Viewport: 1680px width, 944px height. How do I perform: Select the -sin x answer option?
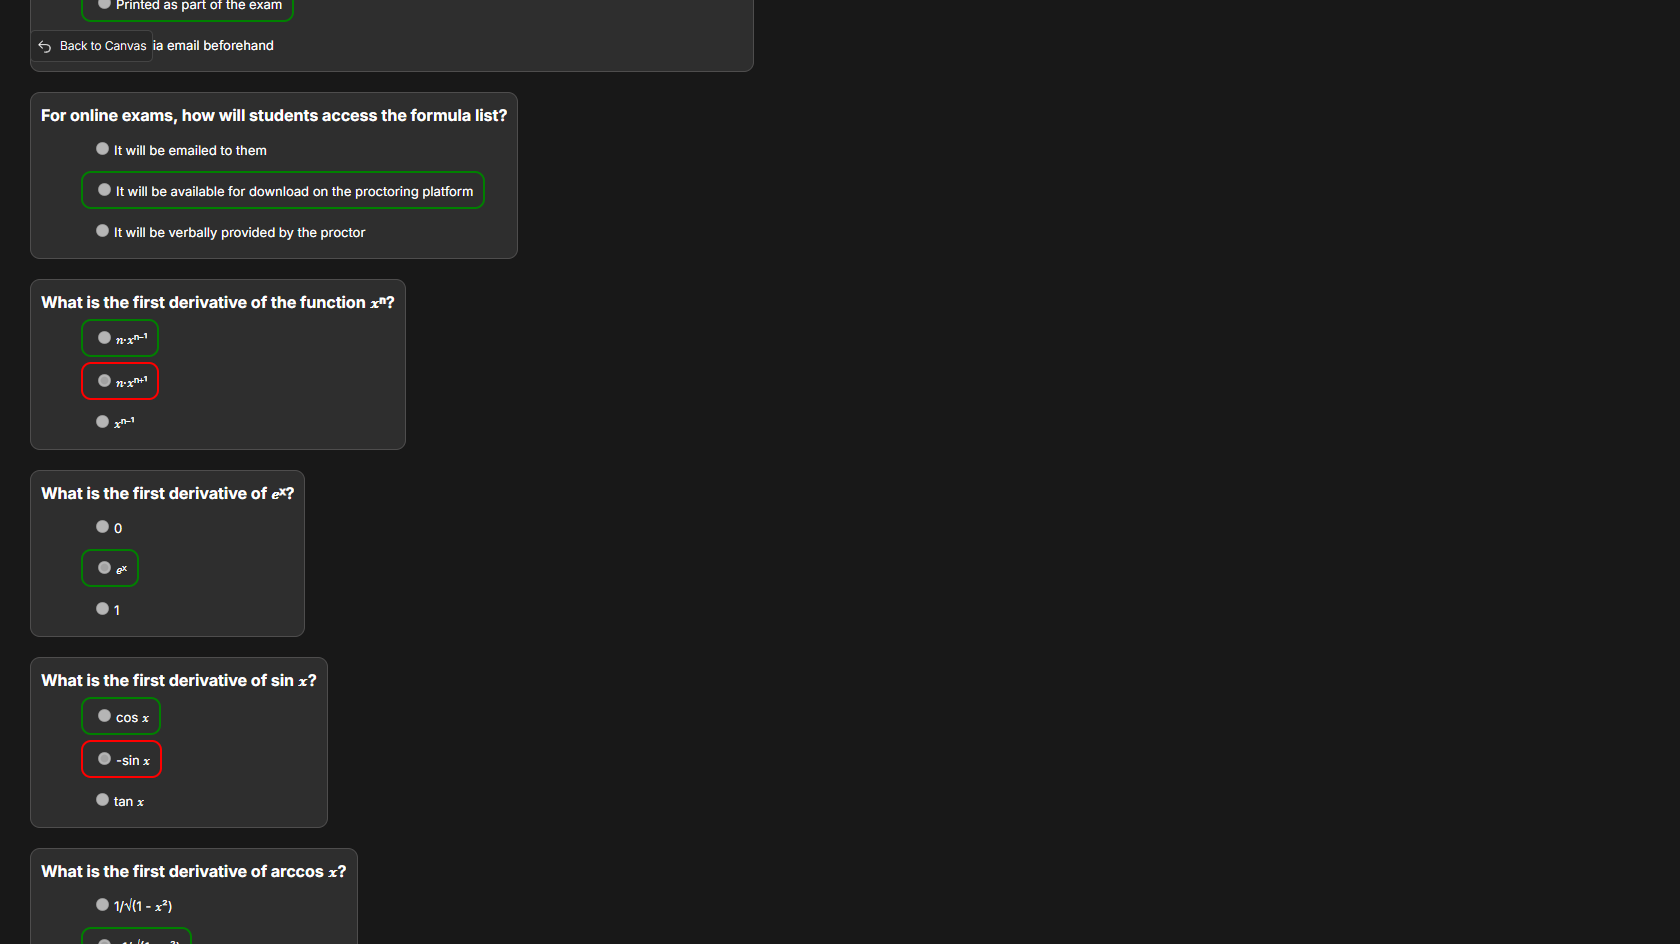click(x=105, y=759)
